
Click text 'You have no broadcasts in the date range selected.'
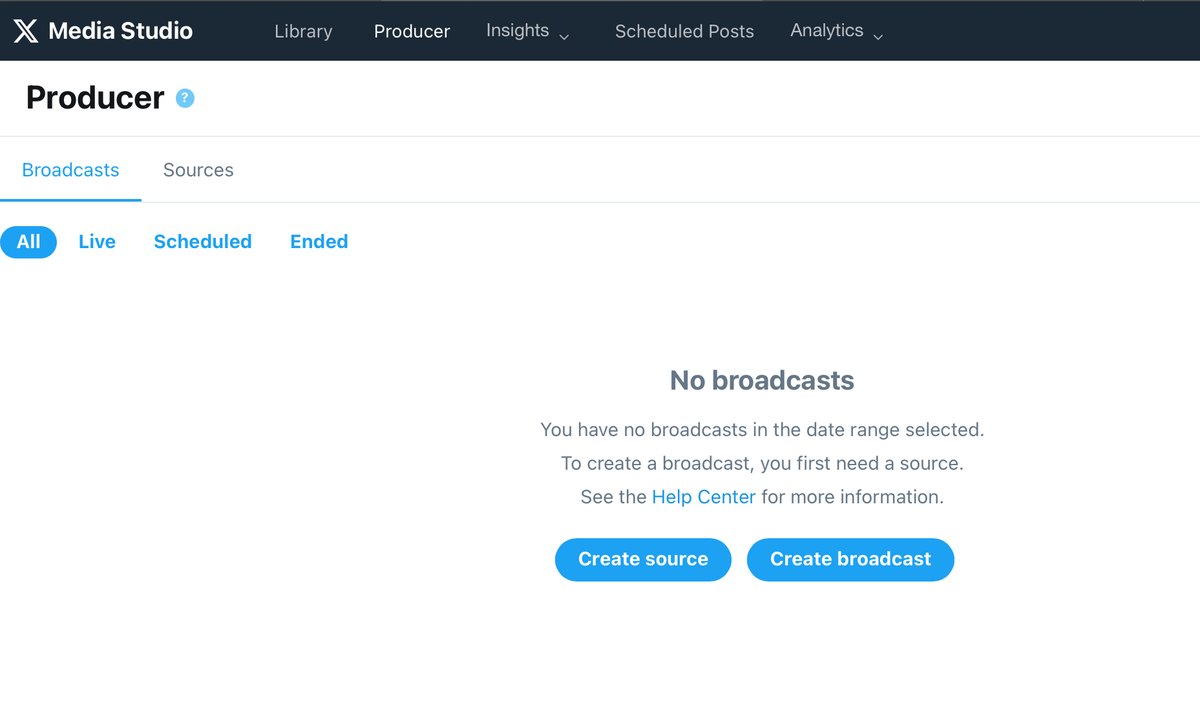point(762,430)
